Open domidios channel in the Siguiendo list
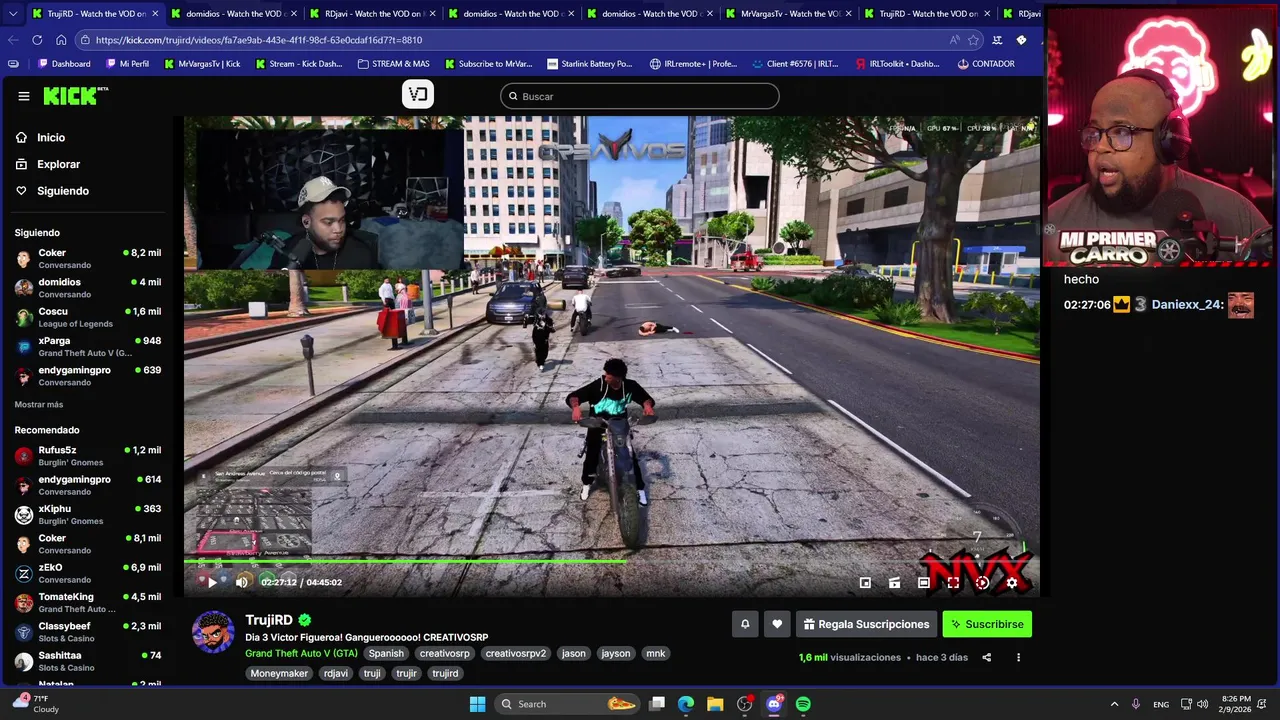 88,288
